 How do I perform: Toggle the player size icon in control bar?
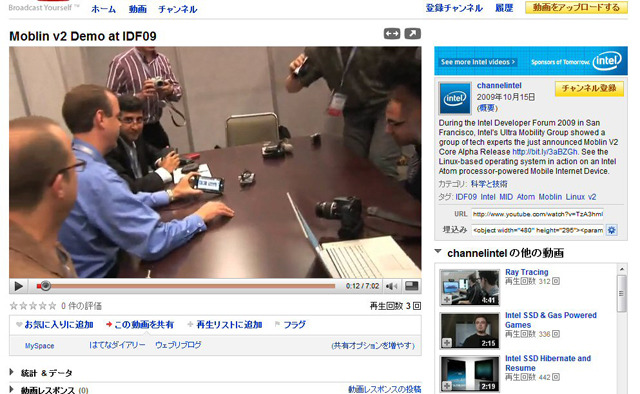pyautogui.click(x=411, y=286)
